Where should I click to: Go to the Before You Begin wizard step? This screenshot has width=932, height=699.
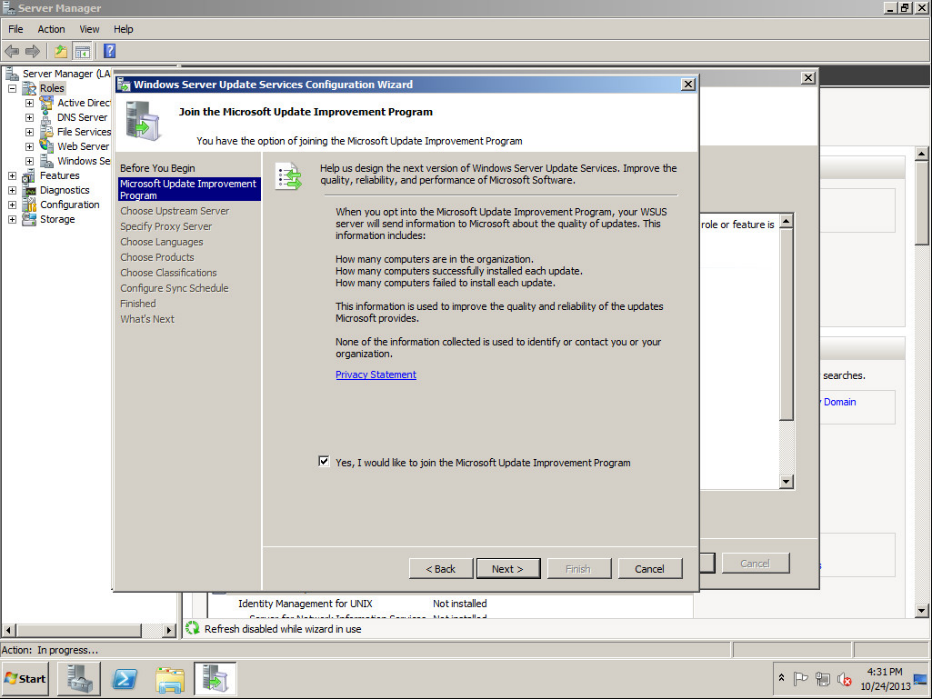158,168
